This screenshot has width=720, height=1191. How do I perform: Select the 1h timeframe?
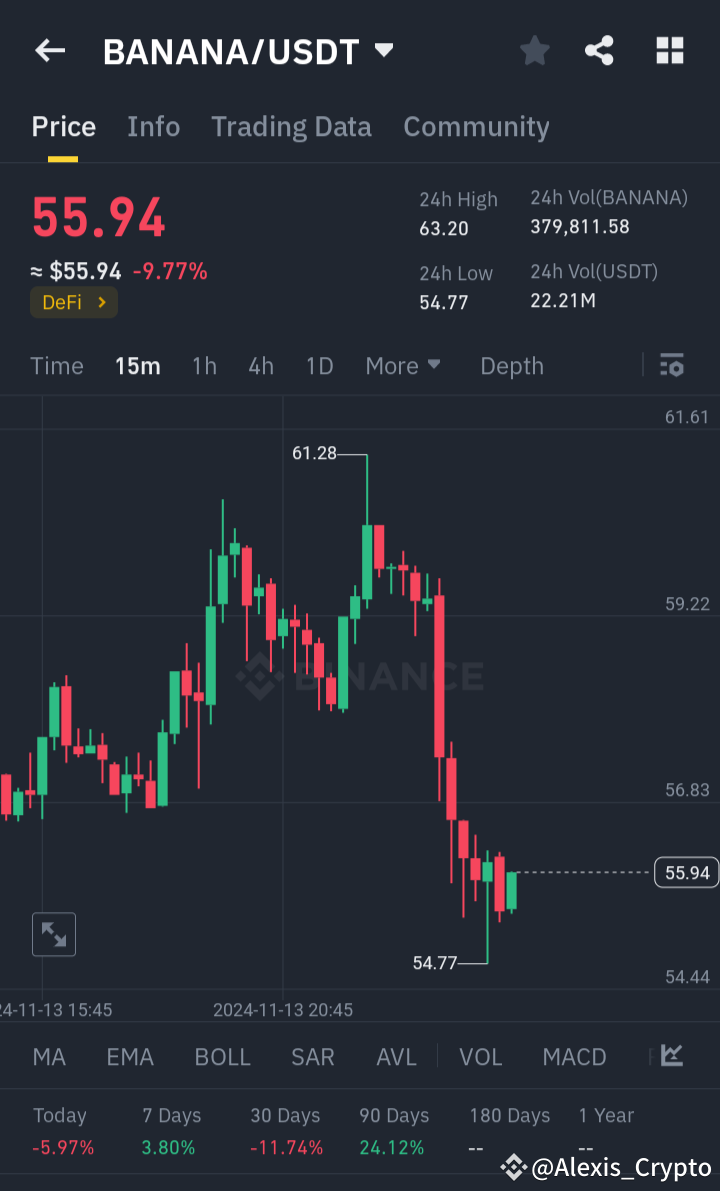[x=204, y=366]
